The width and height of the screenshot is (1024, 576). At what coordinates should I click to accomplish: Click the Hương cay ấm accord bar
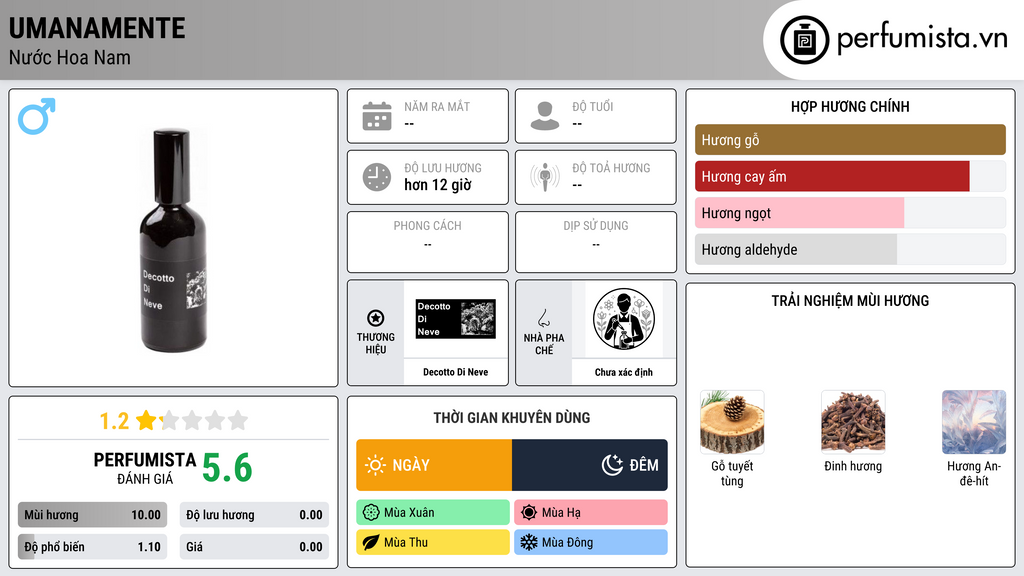tap(850, 176)
